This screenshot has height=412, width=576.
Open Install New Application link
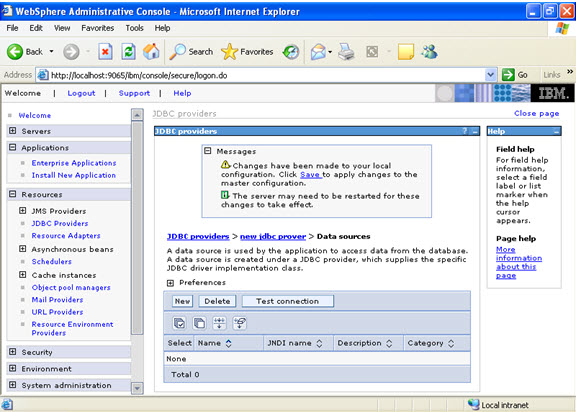click(74, 175)
